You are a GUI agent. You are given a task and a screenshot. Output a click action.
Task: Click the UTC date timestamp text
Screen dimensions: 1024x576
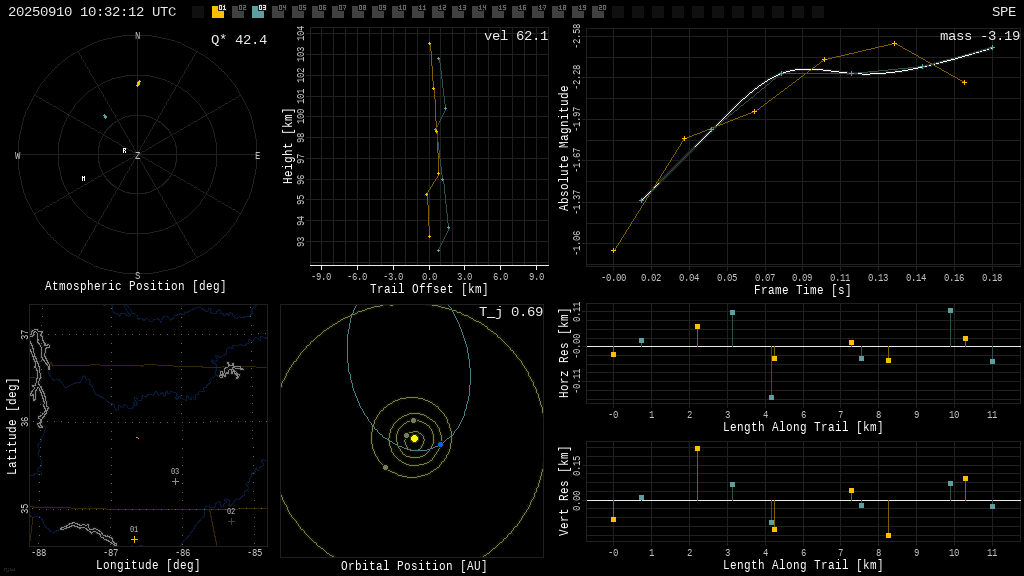92,12
